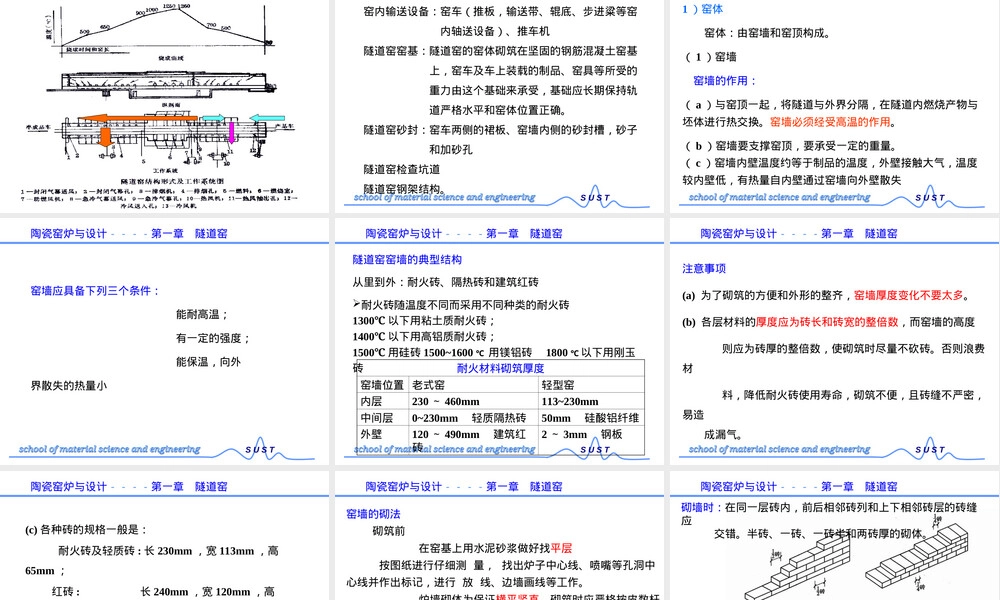1000x600 pixels.
Task: Click the line 有一定的强度；
Action: pos(213,338)
